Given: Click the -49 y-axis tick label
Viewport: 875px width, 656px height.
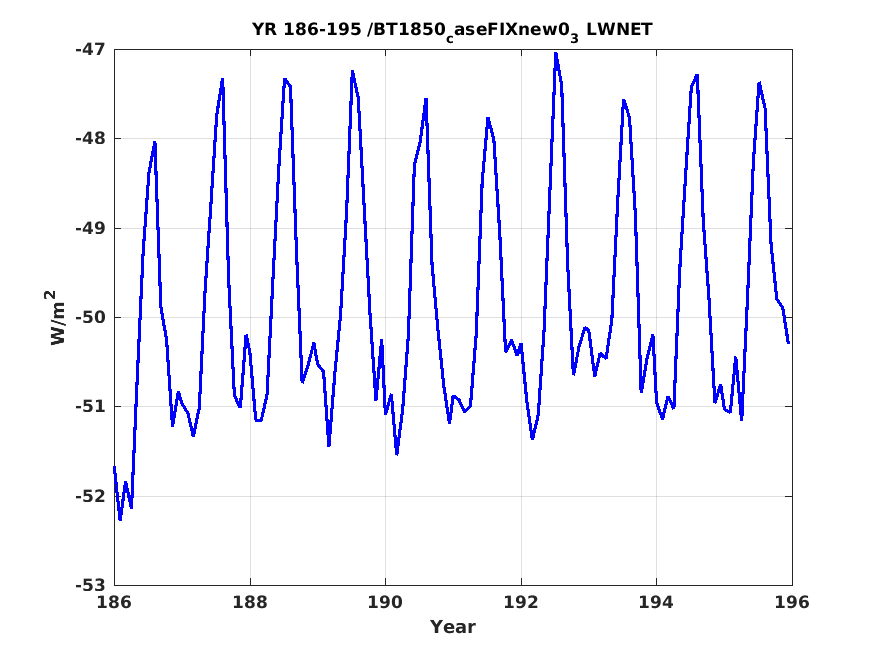Looking at the screenshot, I should (90, 228).
